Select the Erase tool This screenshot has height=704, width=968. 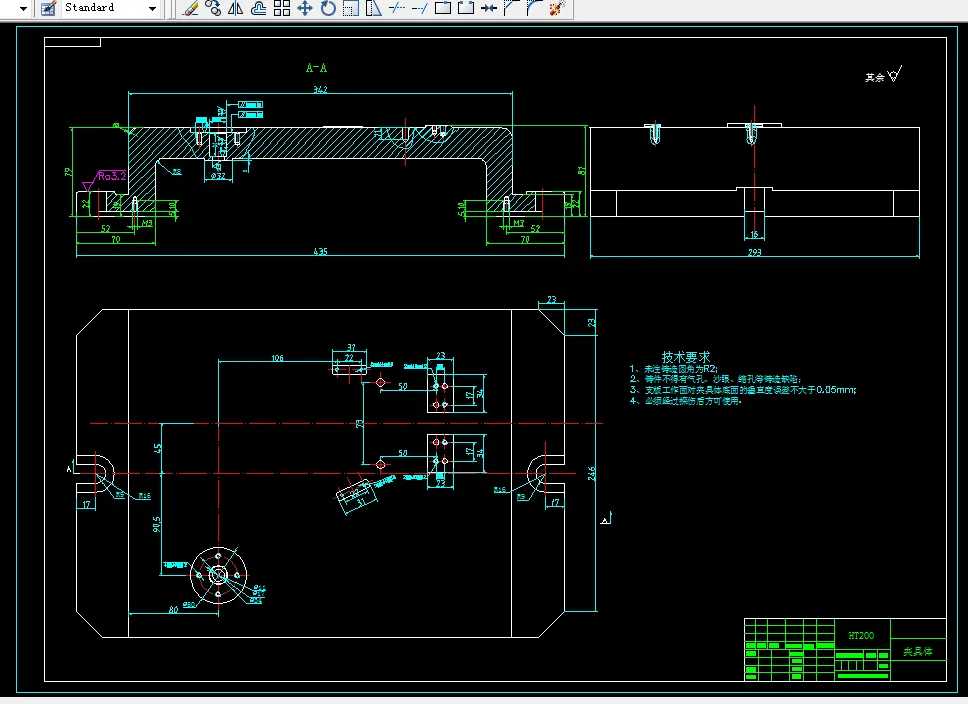point(190,8)
